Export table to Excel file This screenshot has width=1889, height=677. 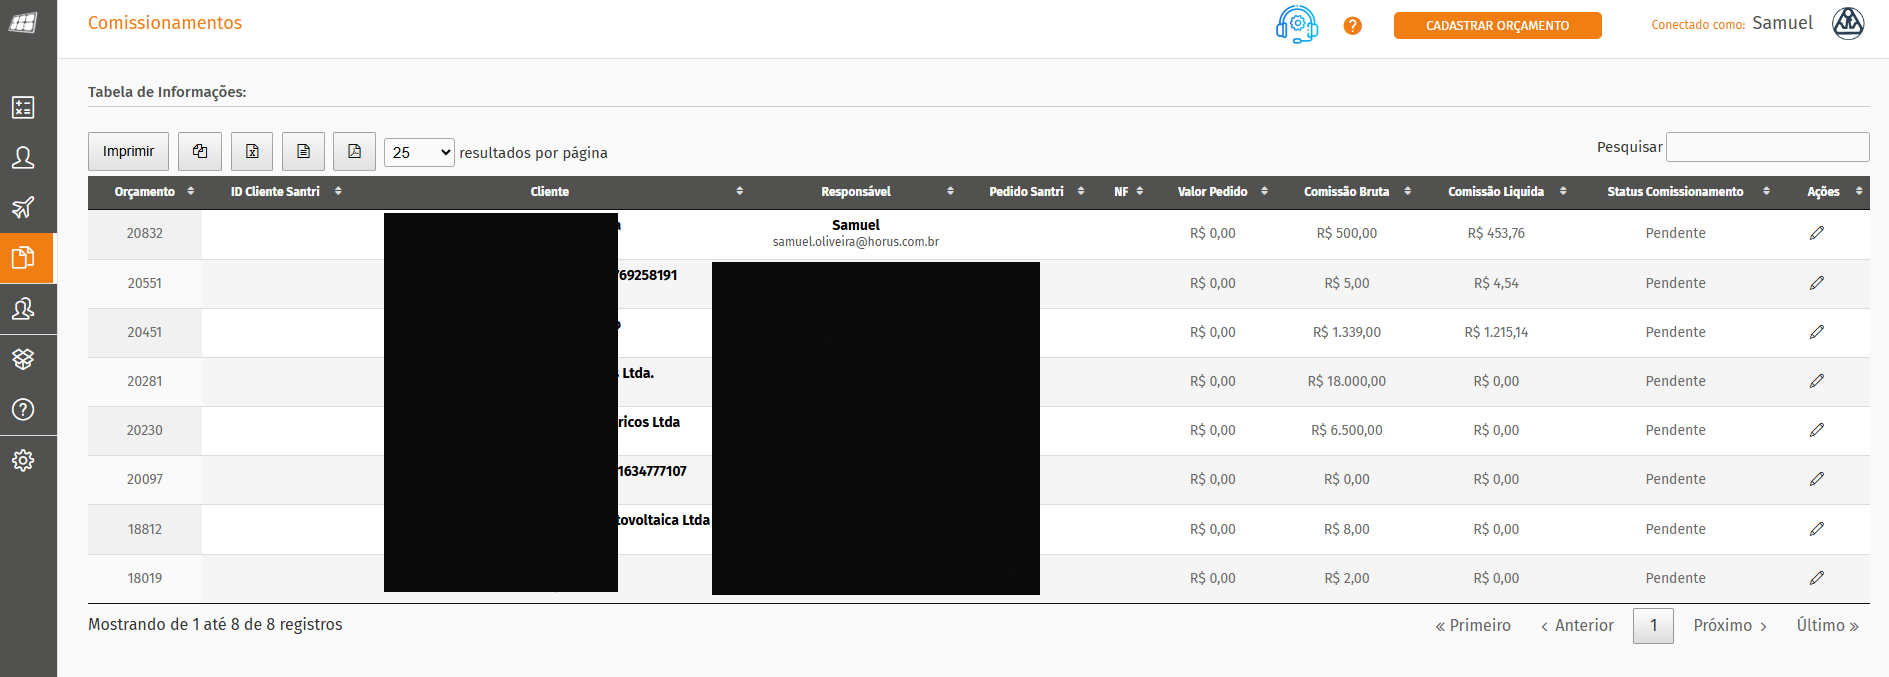click(x=252, y=152)
